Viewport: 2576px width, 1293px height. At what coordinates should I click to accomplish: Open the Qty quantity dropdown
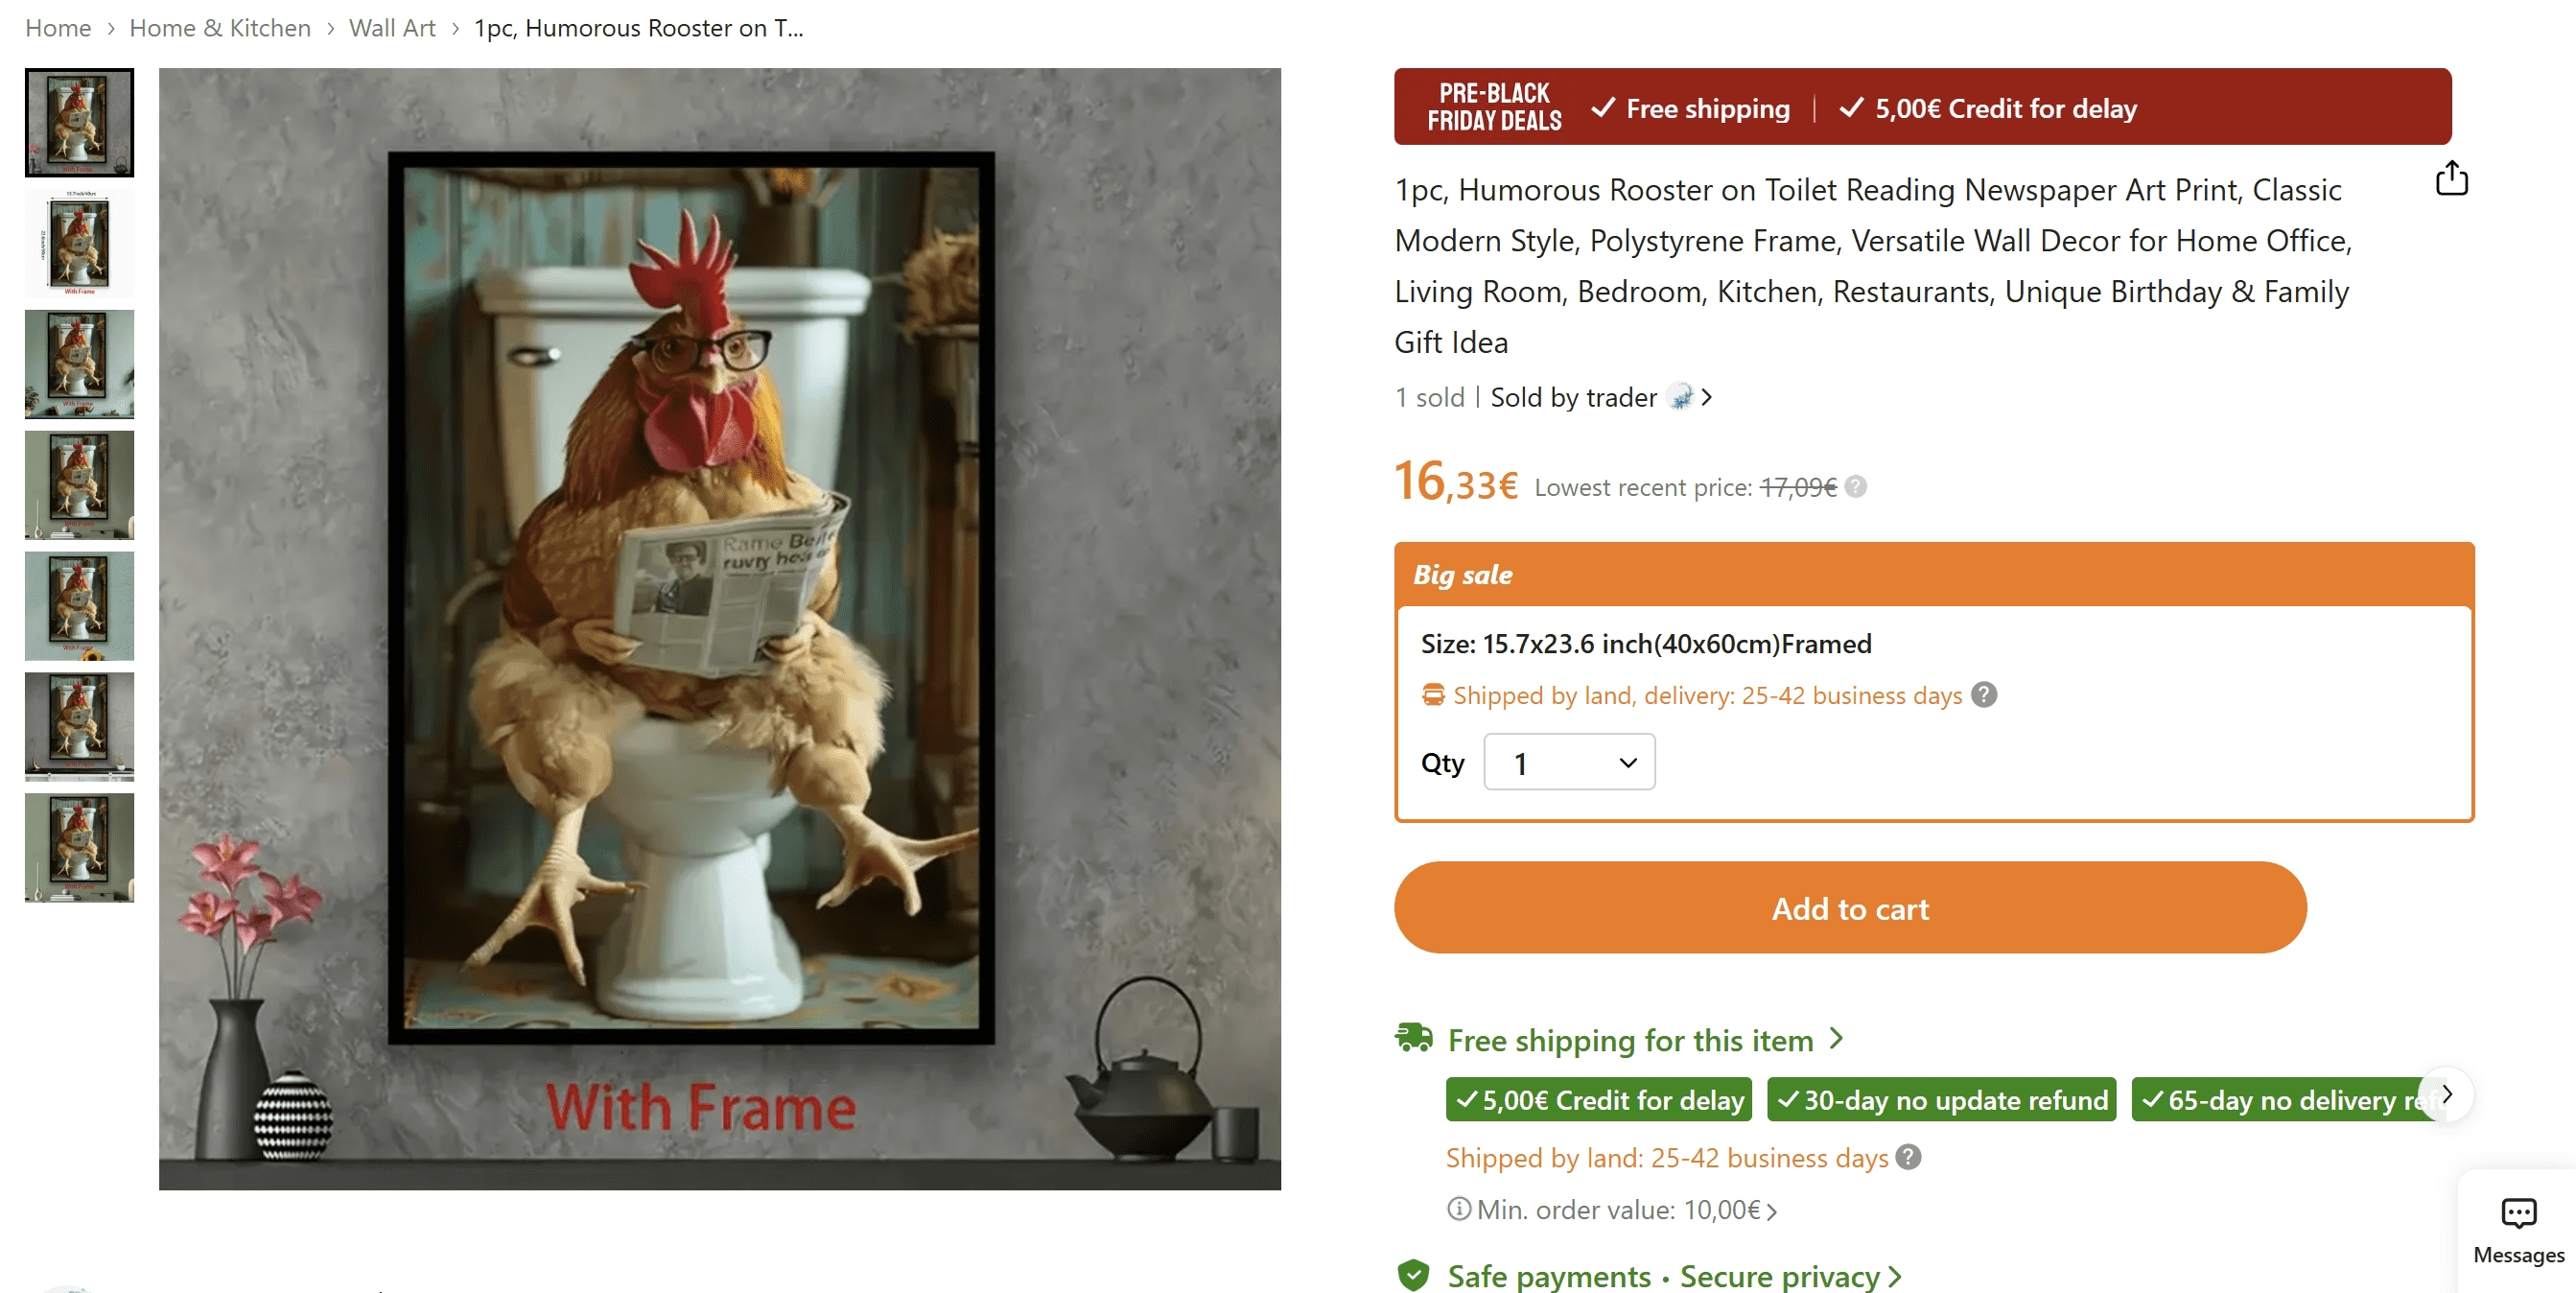pyautogui.click(x=1569, y=762)
